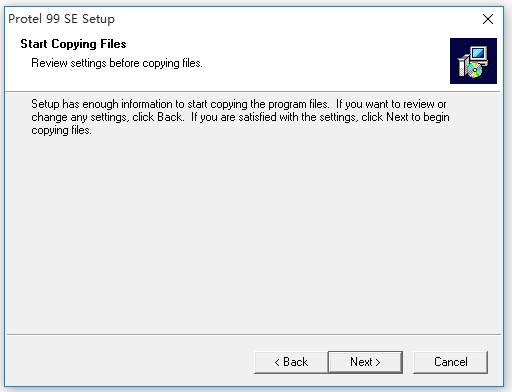Image resolution: width=512 pixels, height=392 pixels.
Task: Proceed with the Next > button
Action: pos(365,362)
